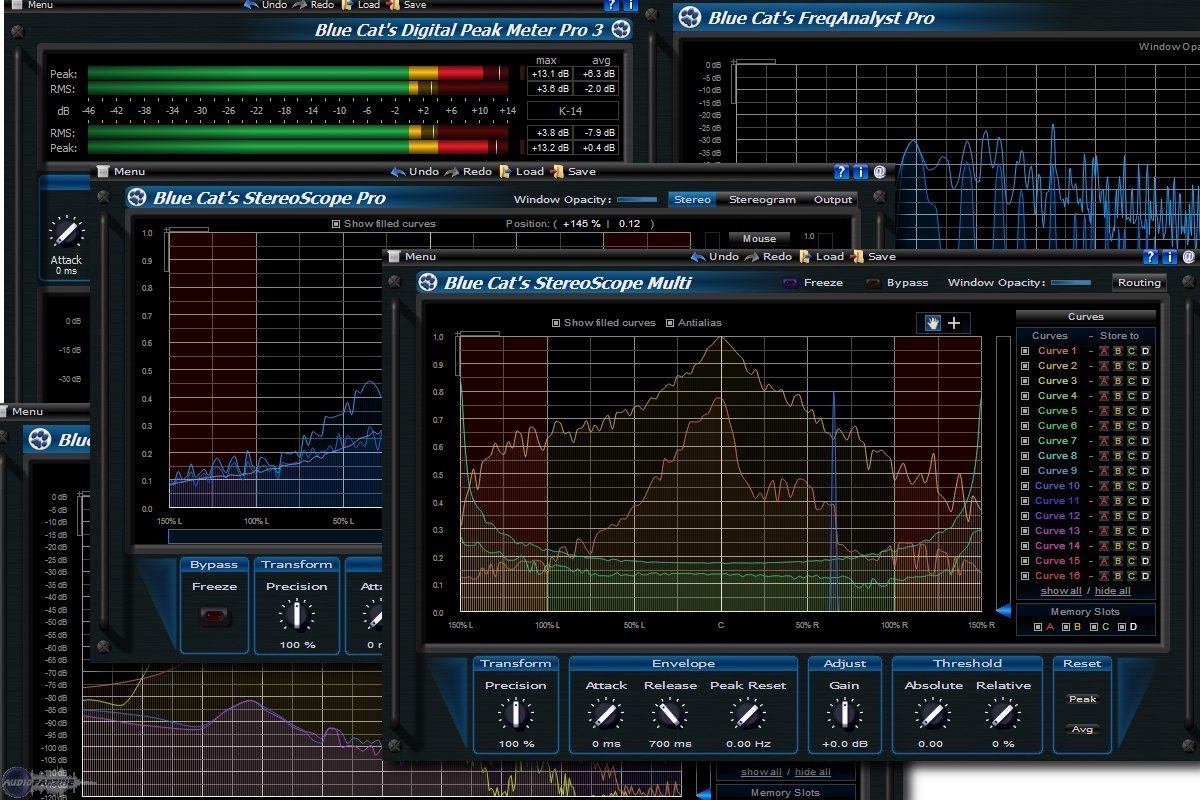This screenshot has width=1200, height=800.
Task: Click the @ contact icon in StereoScope Multi
Action: pos(1188,257)
